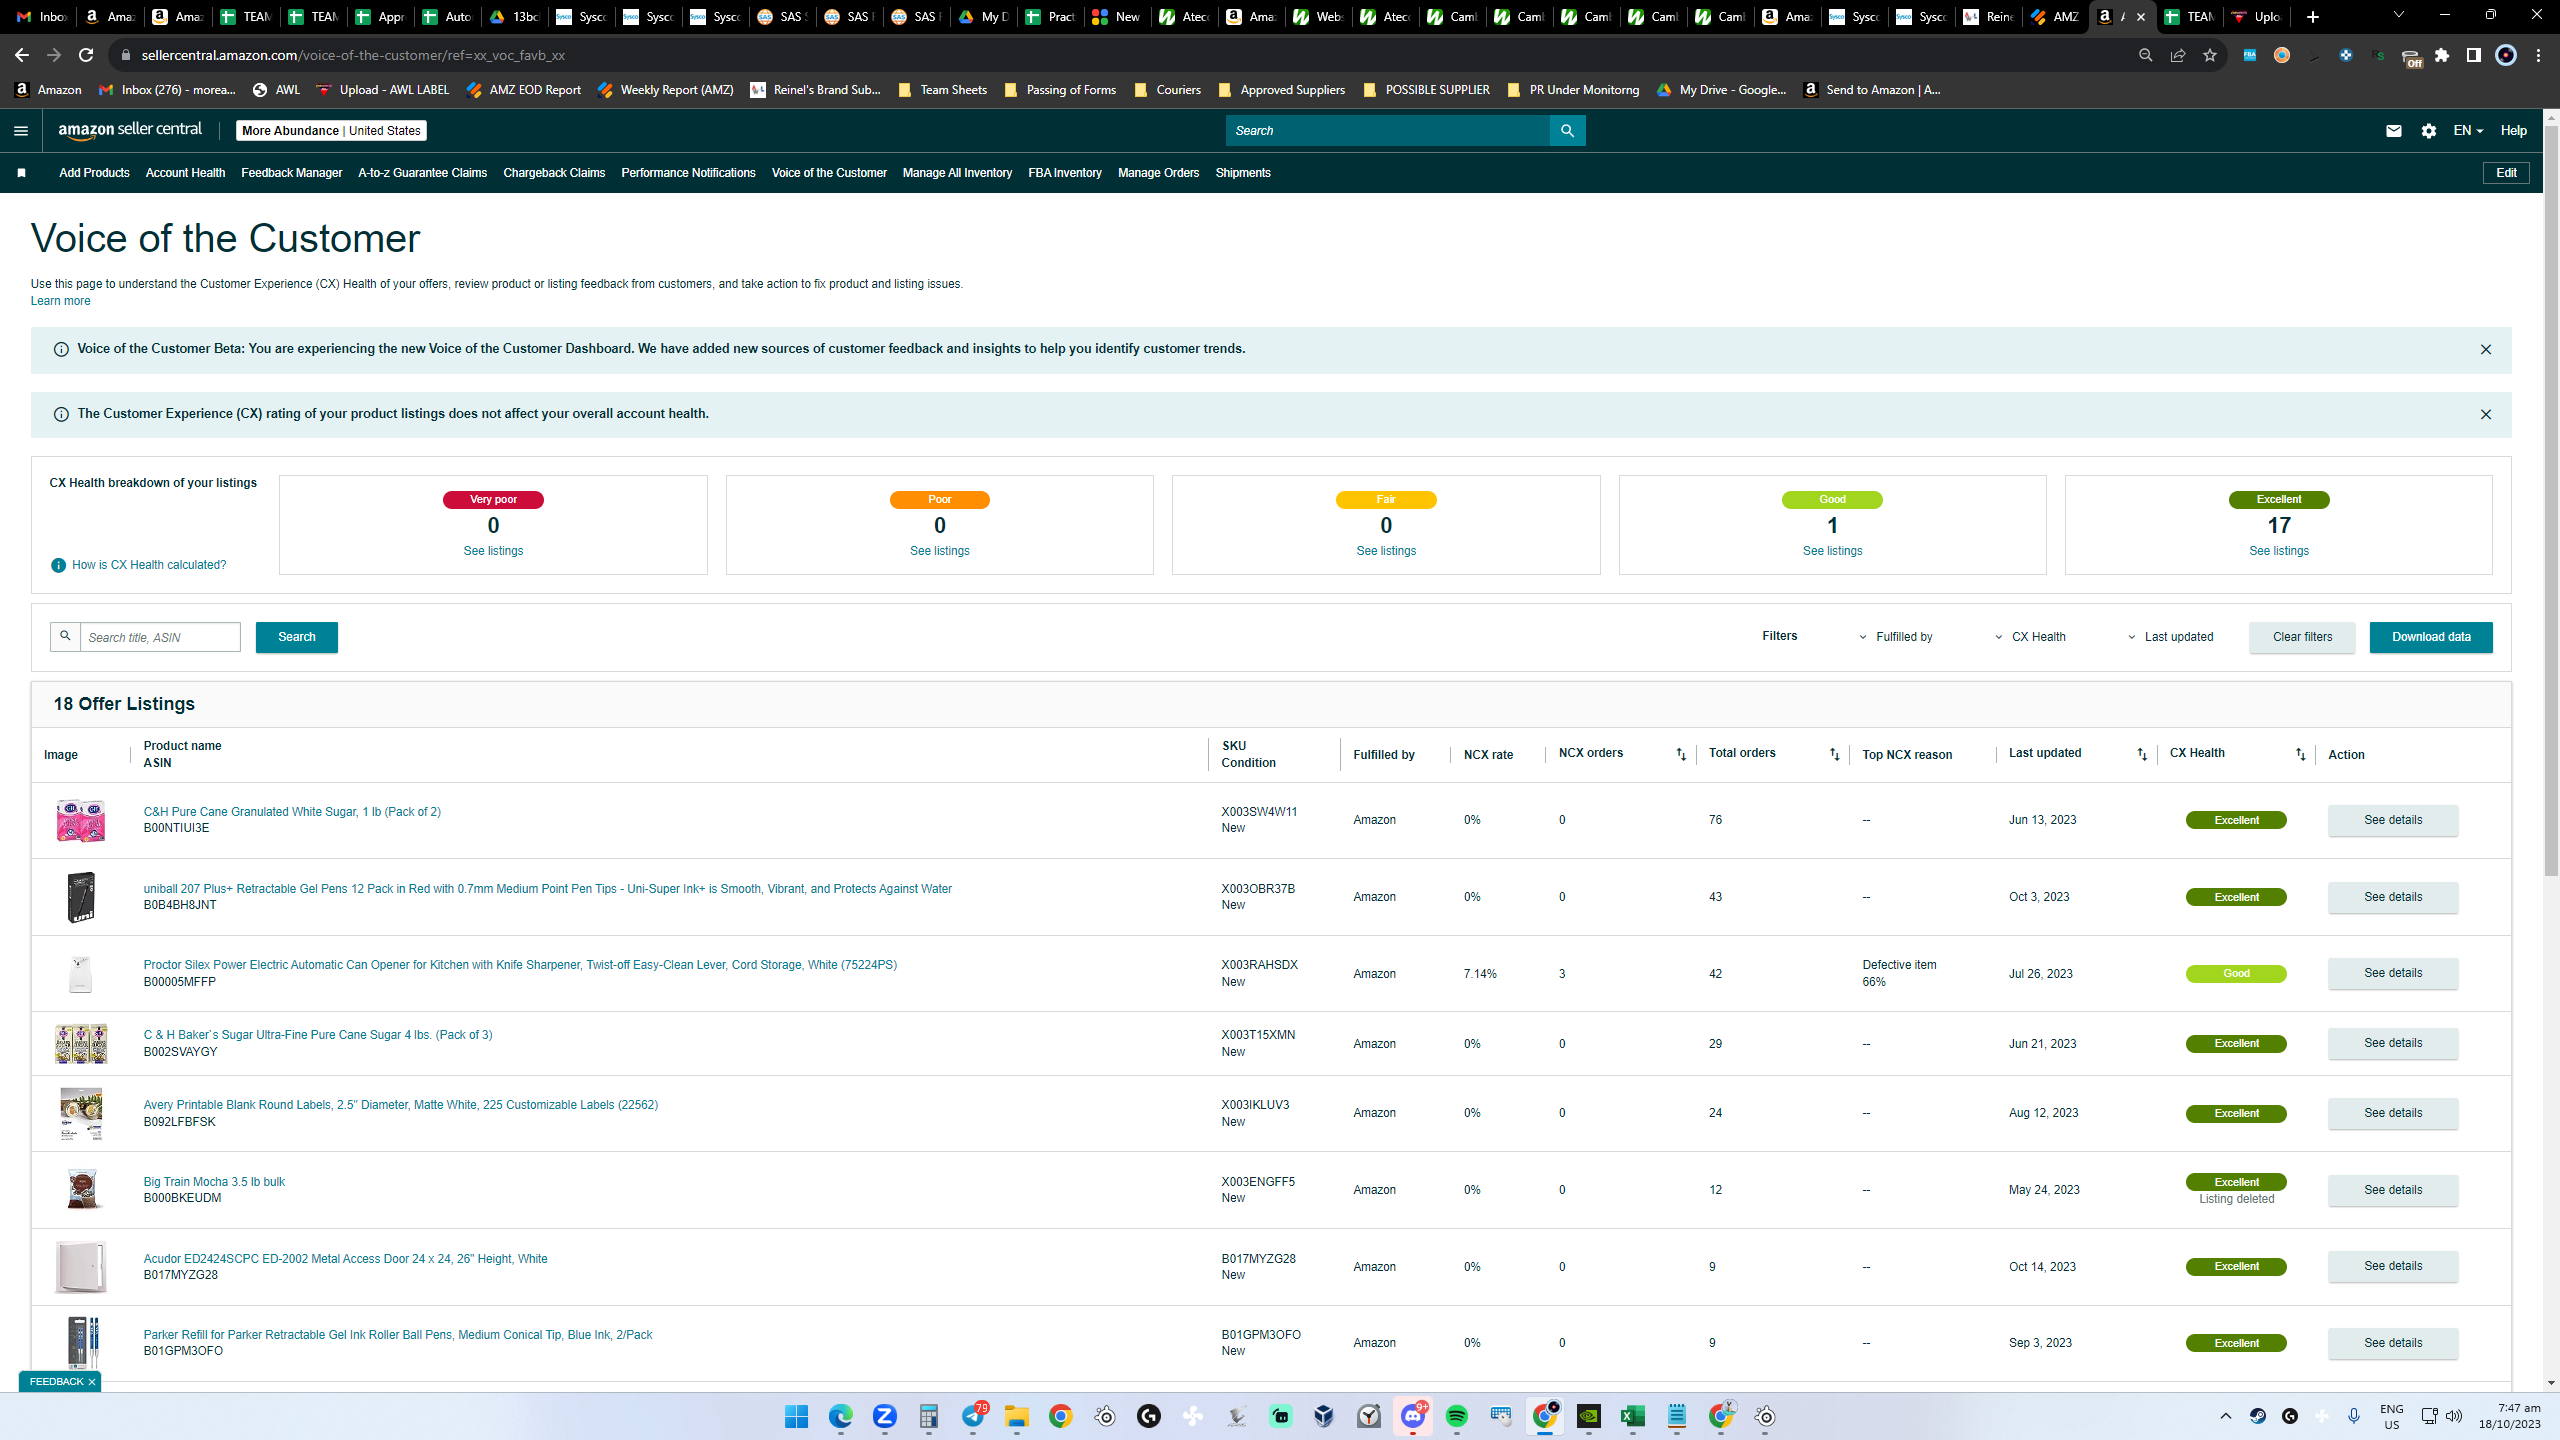Click info icon beside How is CX Health calculated
Screen dimensions: 2560x1440
[58, 565]
